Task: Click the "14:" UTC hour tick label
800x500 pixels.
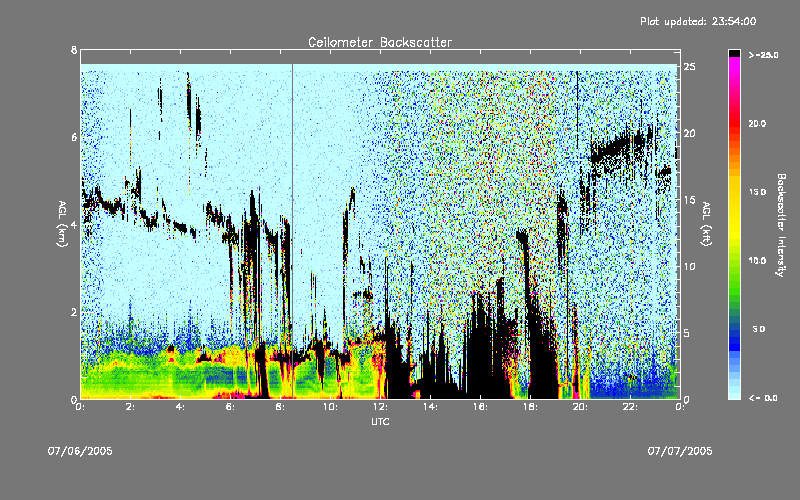Action: [430, 407]
